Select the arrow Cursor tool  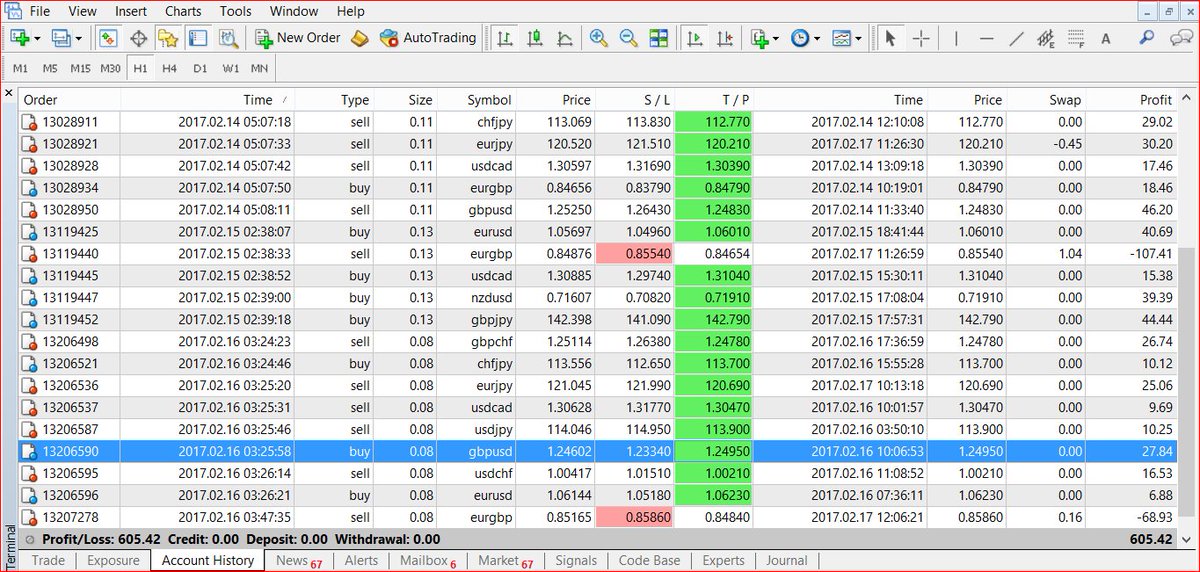(x=890, y=38)
